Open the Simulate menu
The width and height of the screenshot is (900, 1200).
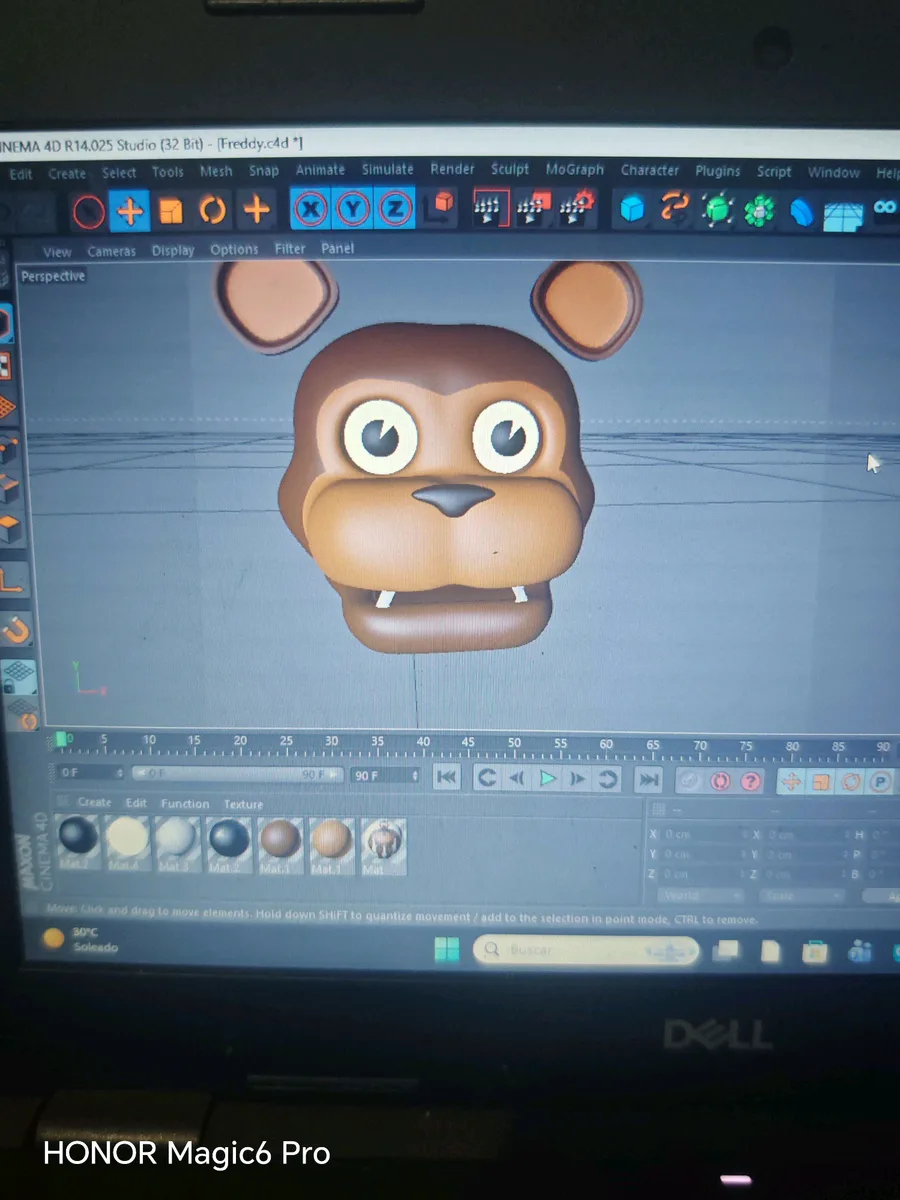(387, 169)
